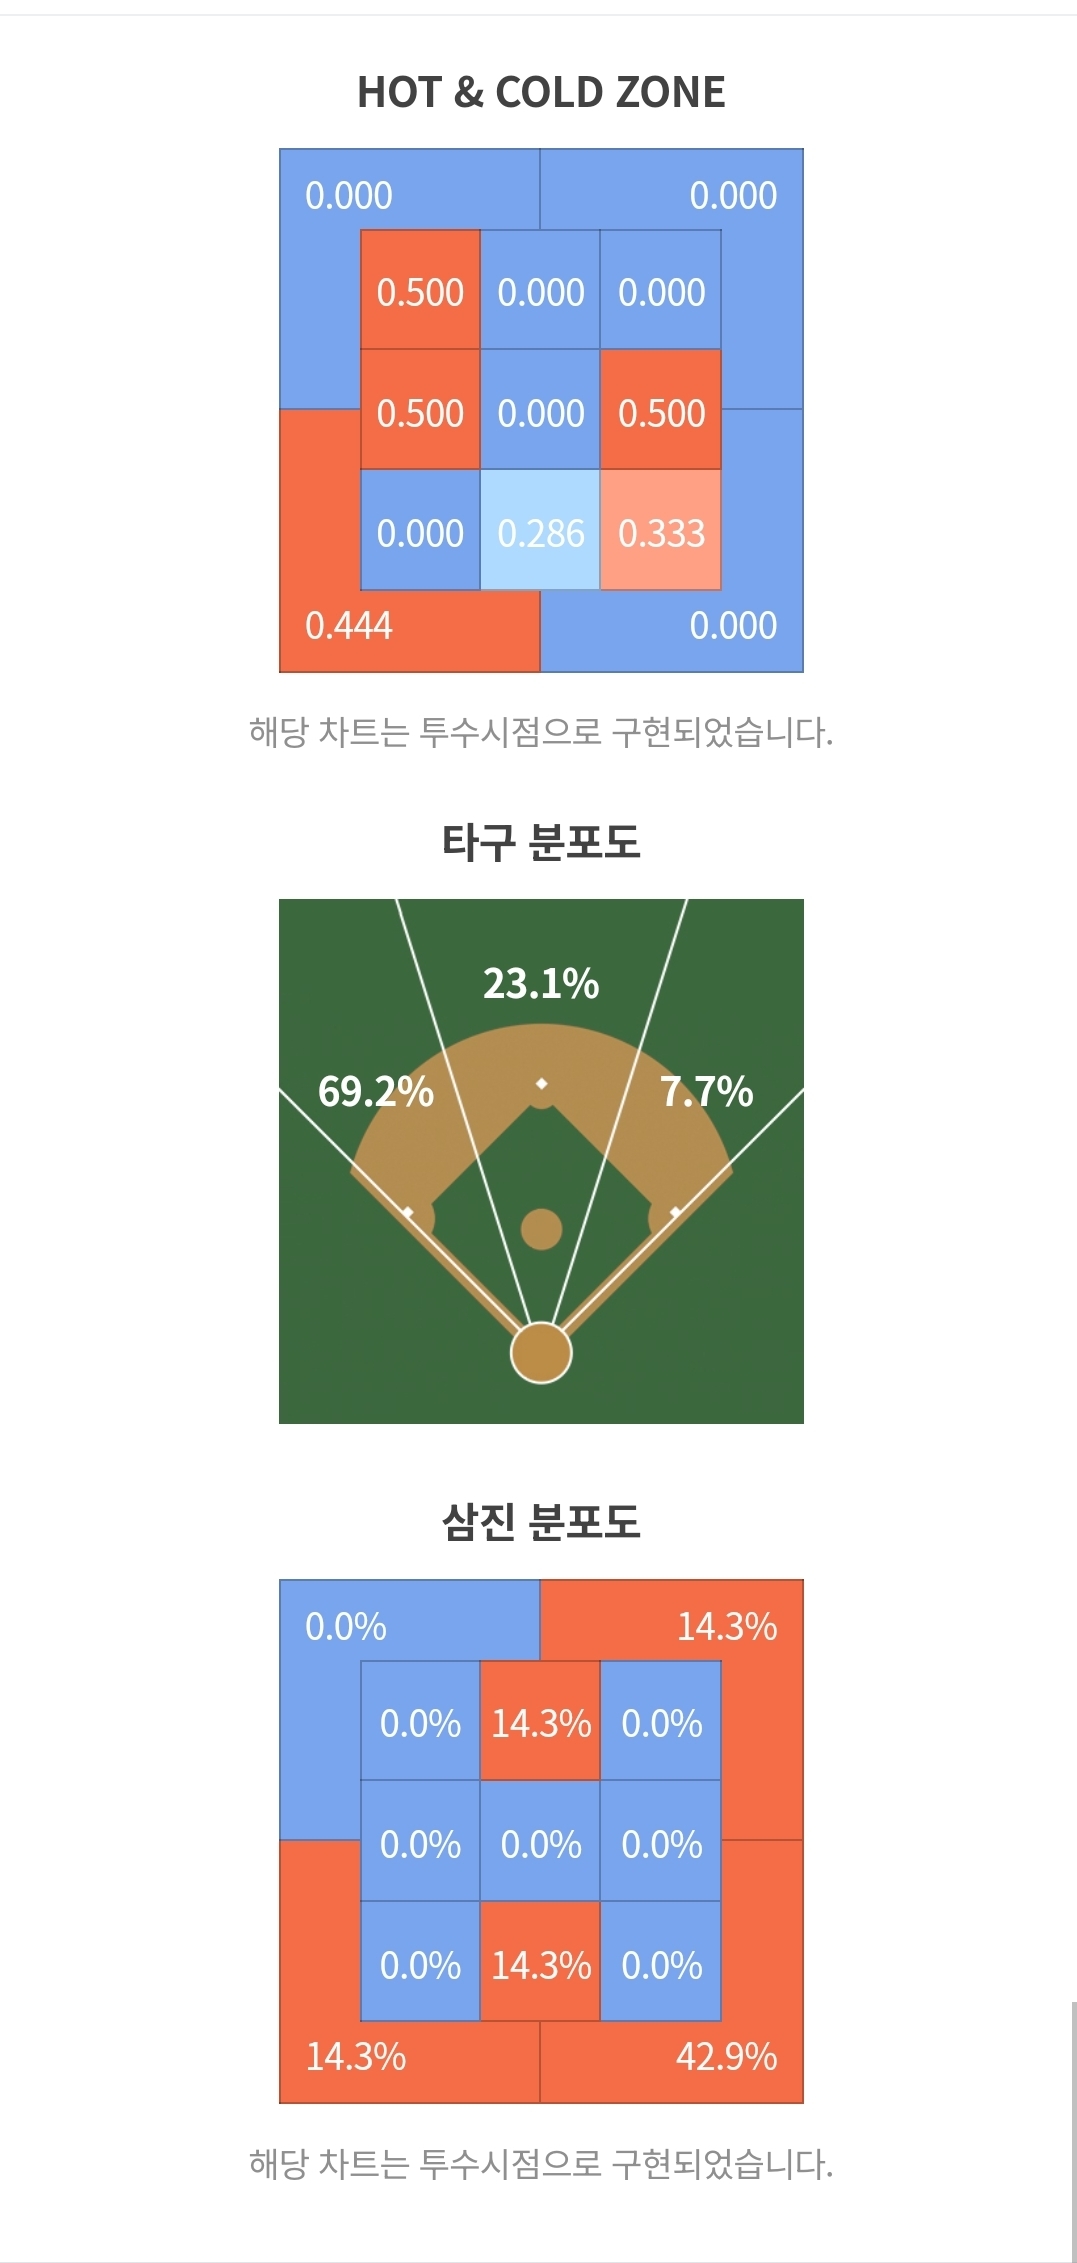Click the 23.1% center field spray label
The height and width of the screenshot is (2263, 1077).
541,983
